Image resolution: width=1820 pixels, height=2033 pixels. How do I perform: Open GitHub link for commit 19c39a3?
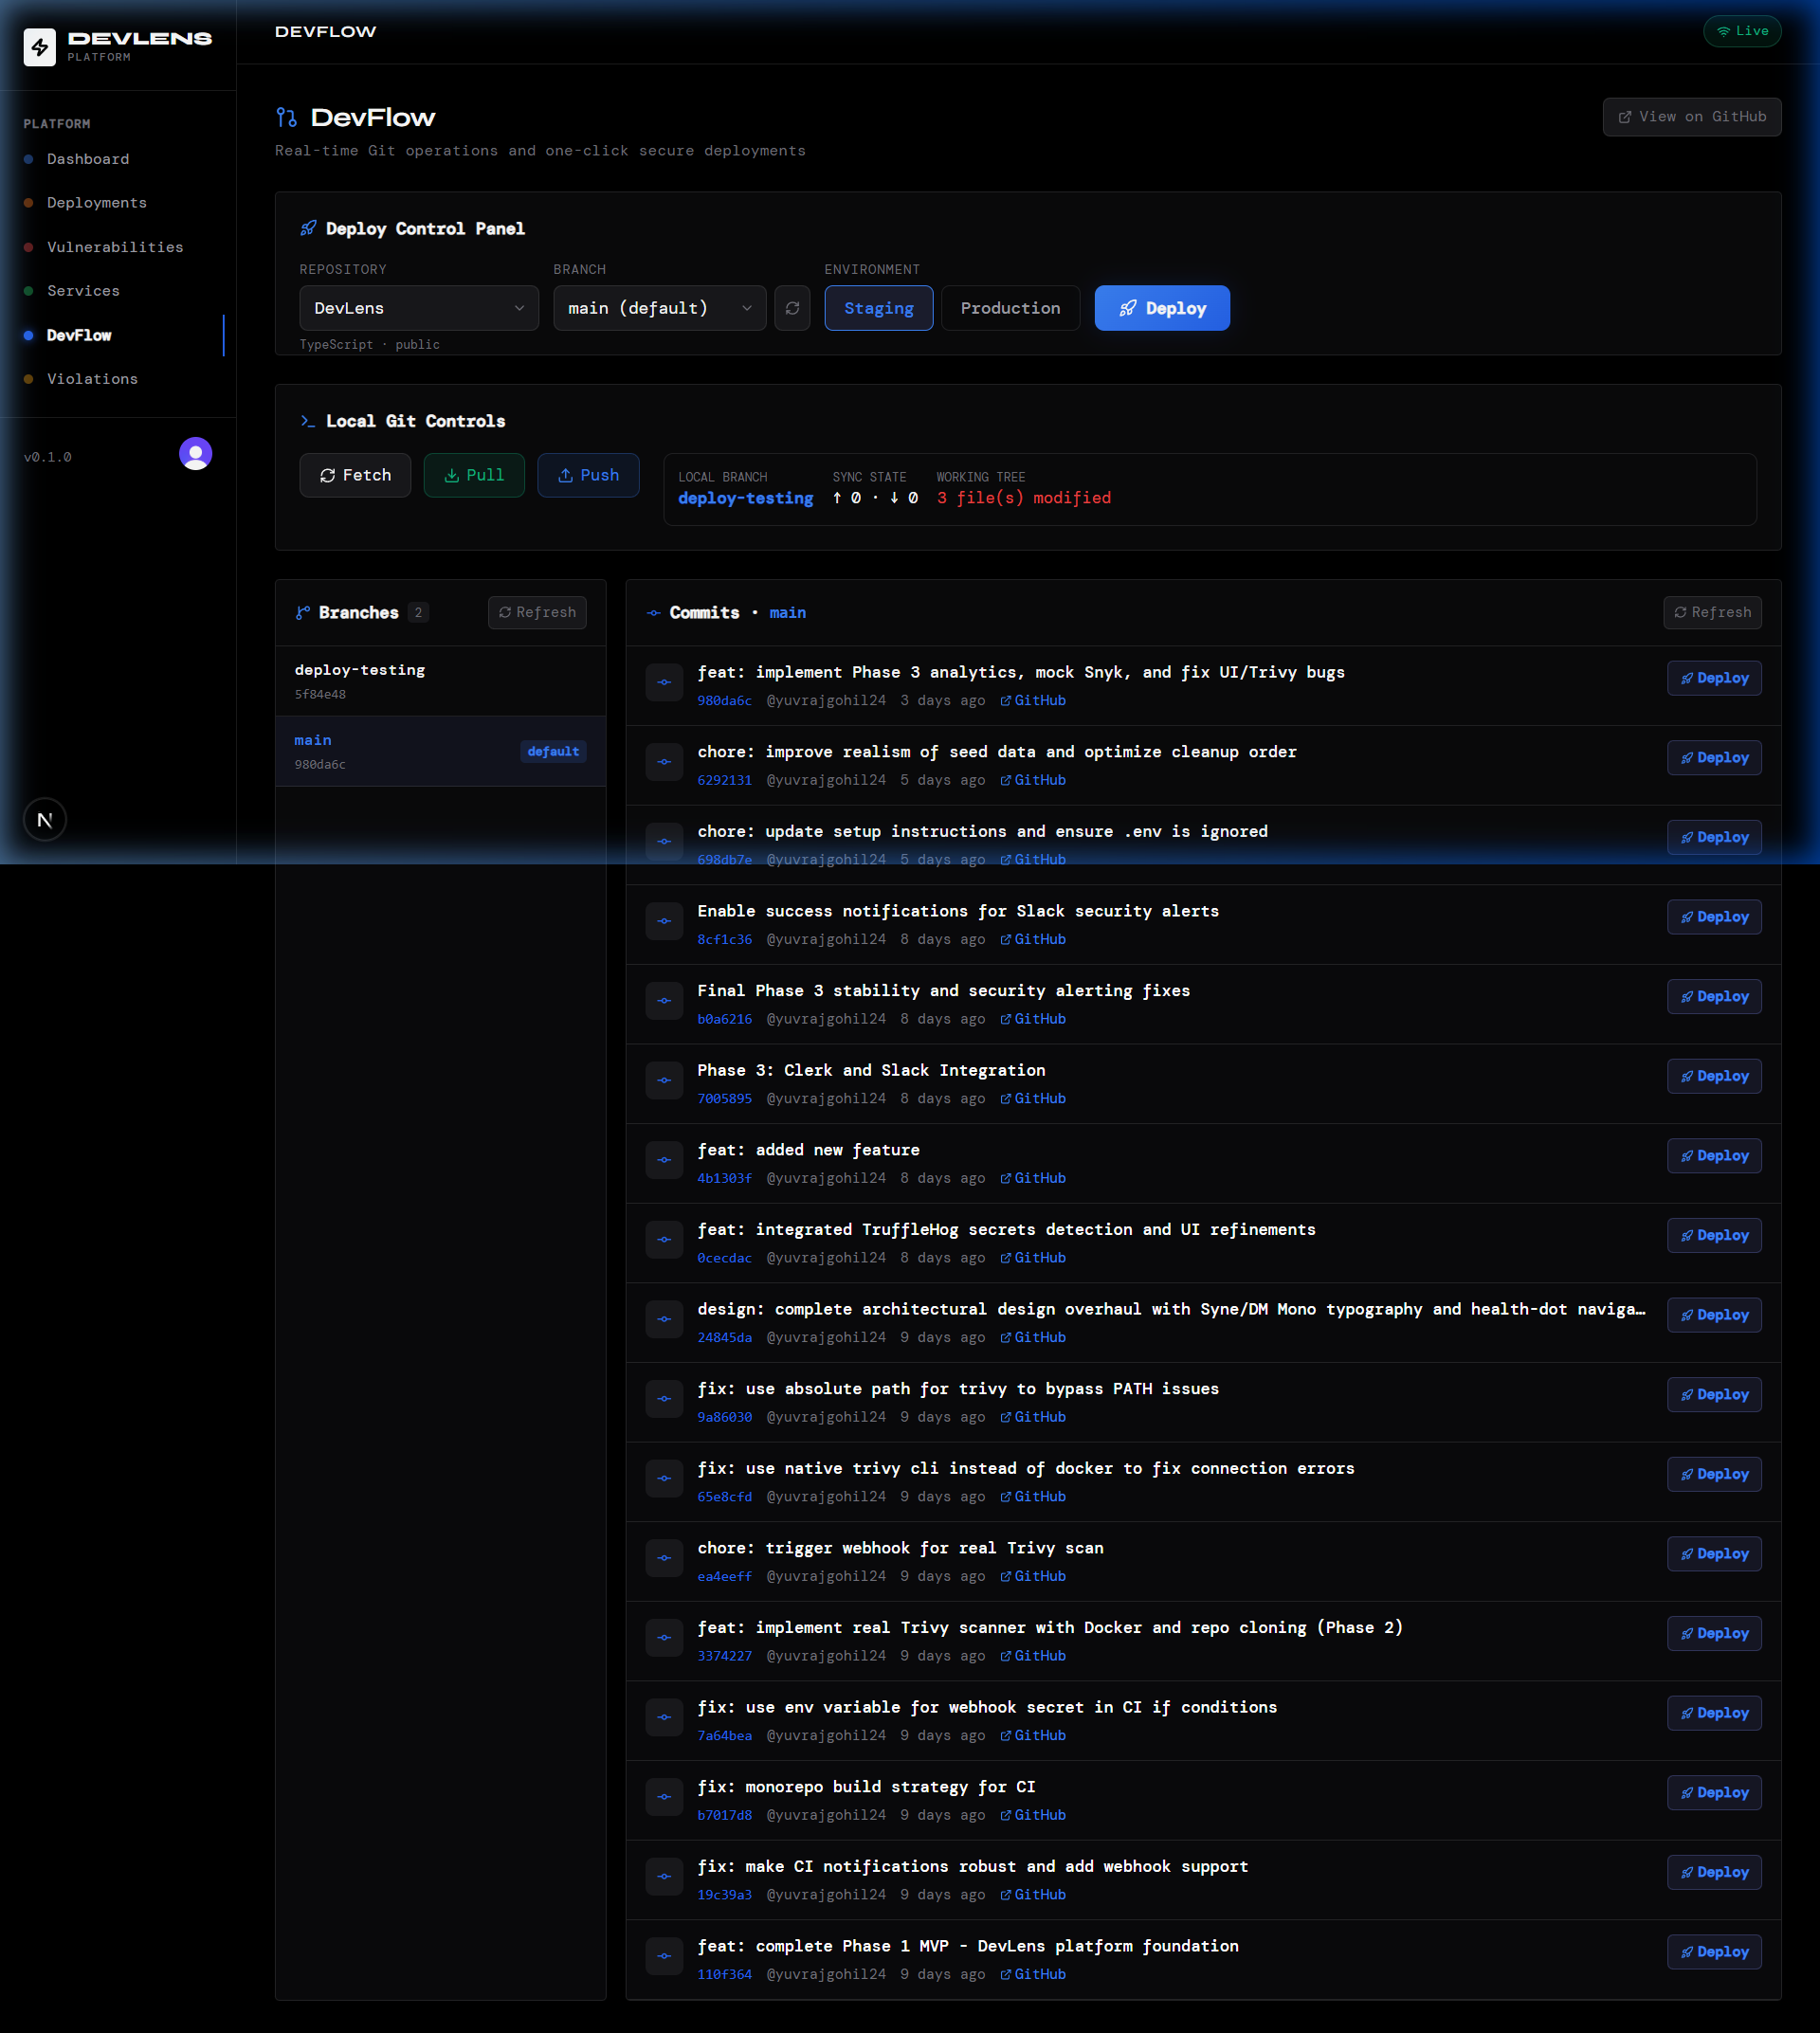click(x=1033, y=1895)
